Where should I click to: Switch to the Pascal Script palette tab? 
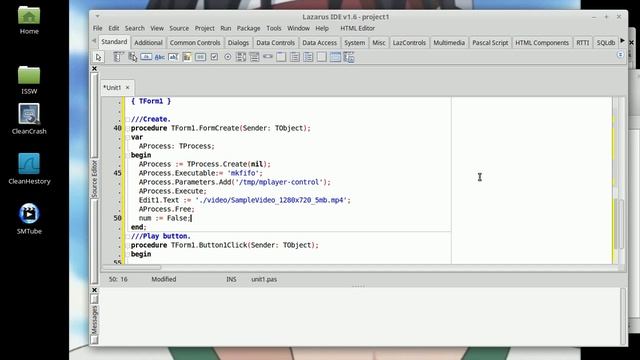pos(490,42)
